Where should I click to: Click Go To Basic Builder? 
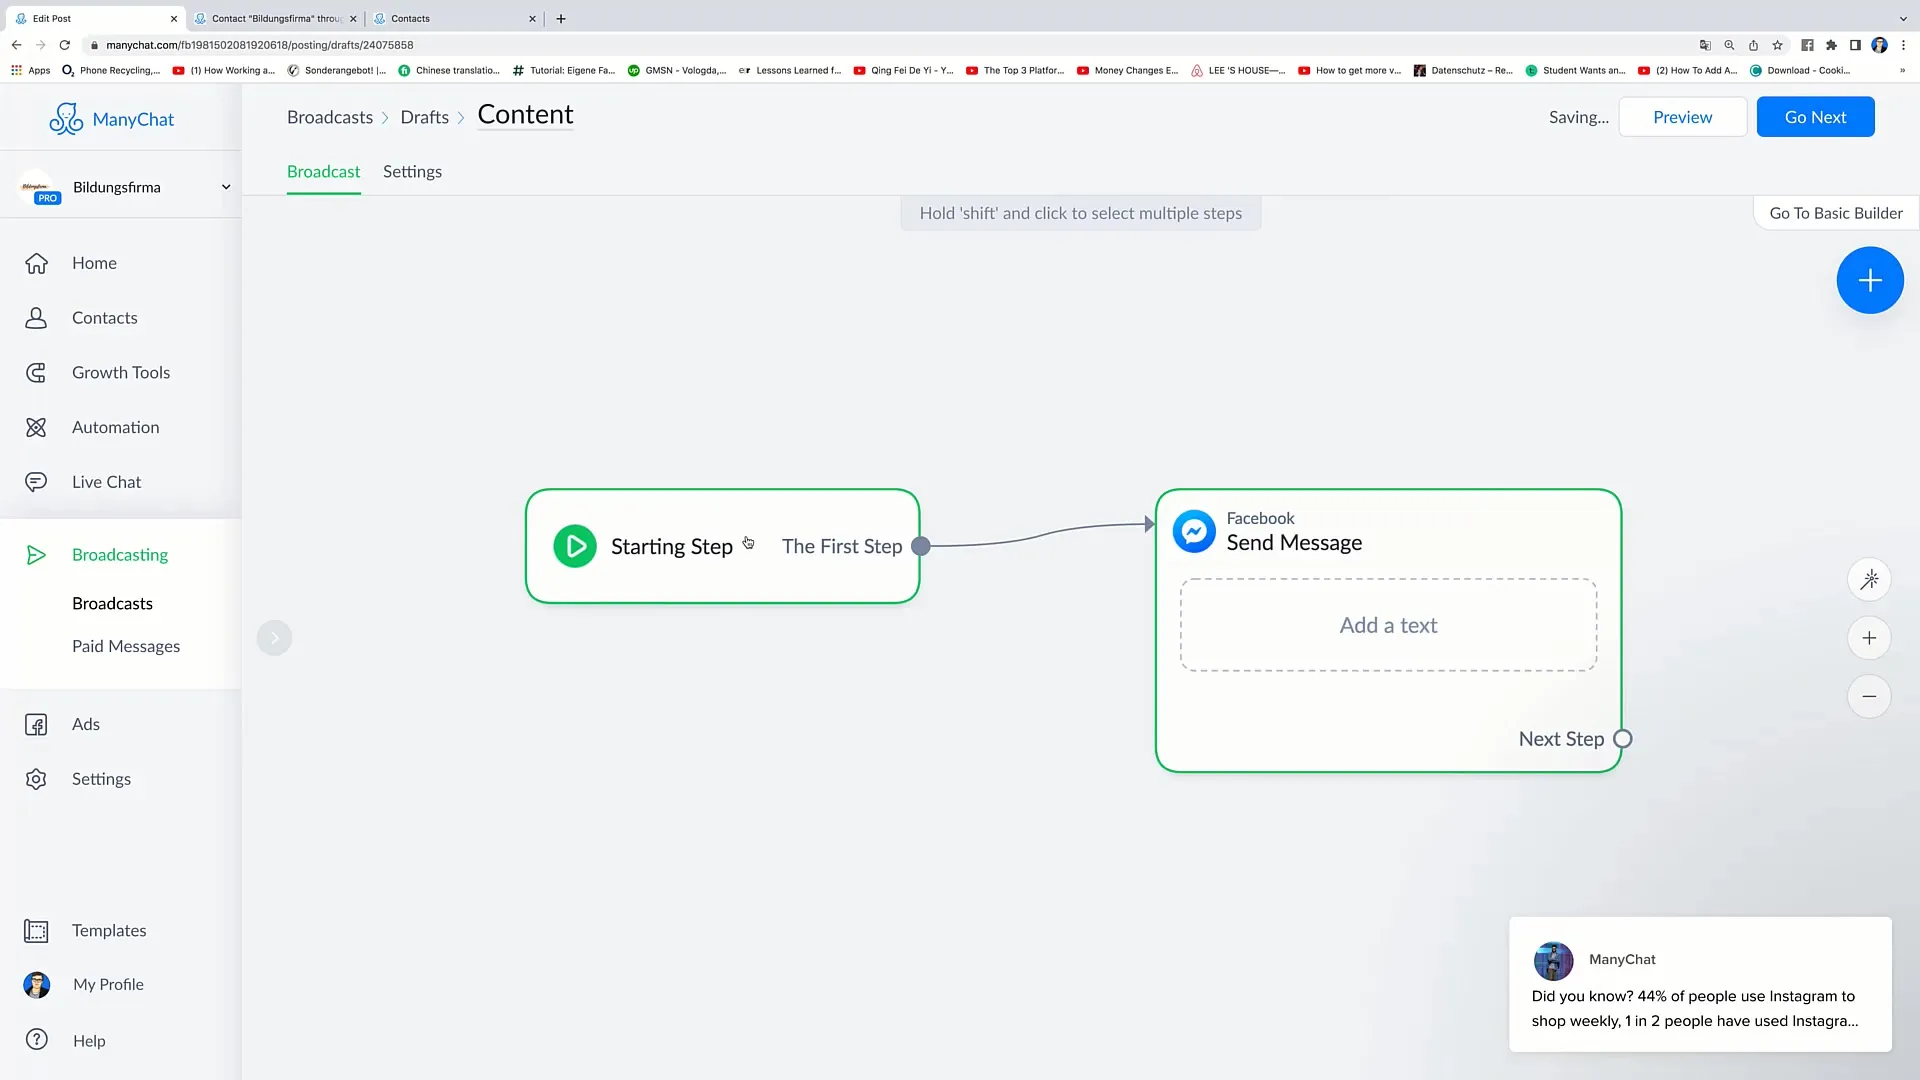click(1835, 213)
